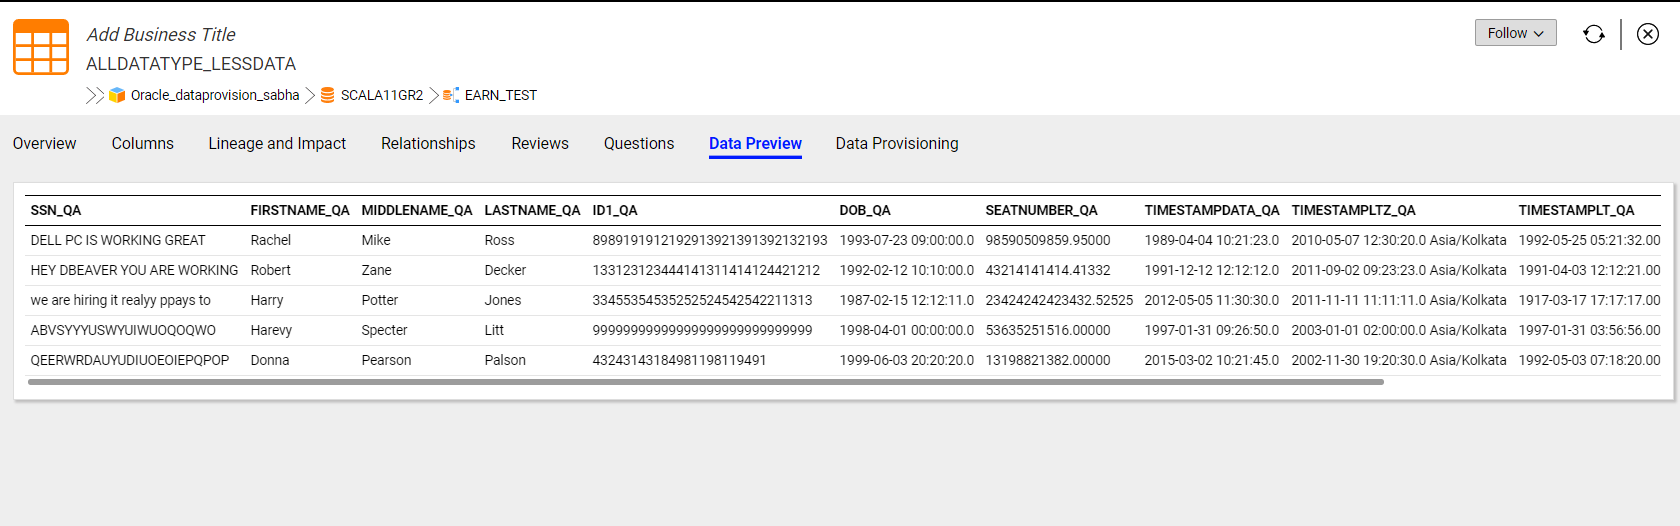Click the FIRSTNAME_QA column header
Viewport: 1680px width, 526px height.
point(300,210)
